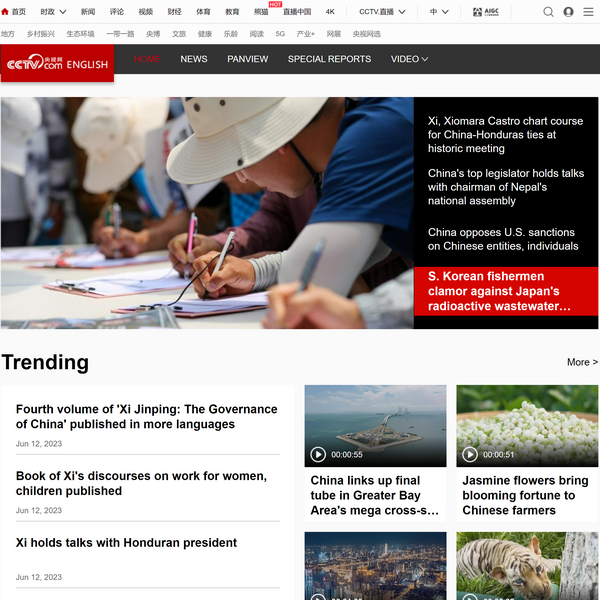The height and width of the screenshot is (600, 600).
Task: Play the Jasmine flowers video
Action: (x=470, y=454)
